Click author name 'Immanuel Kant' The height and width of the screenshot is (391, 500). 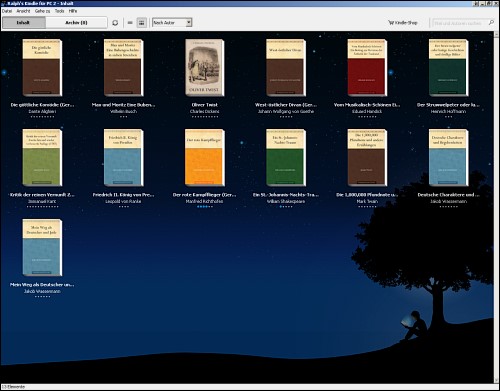(42, 201)
